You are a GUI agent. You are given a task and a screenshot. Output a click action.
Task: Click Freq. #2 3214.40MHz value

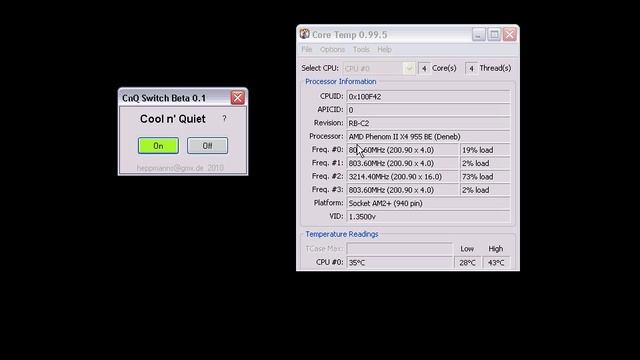(x=402, y=177)
